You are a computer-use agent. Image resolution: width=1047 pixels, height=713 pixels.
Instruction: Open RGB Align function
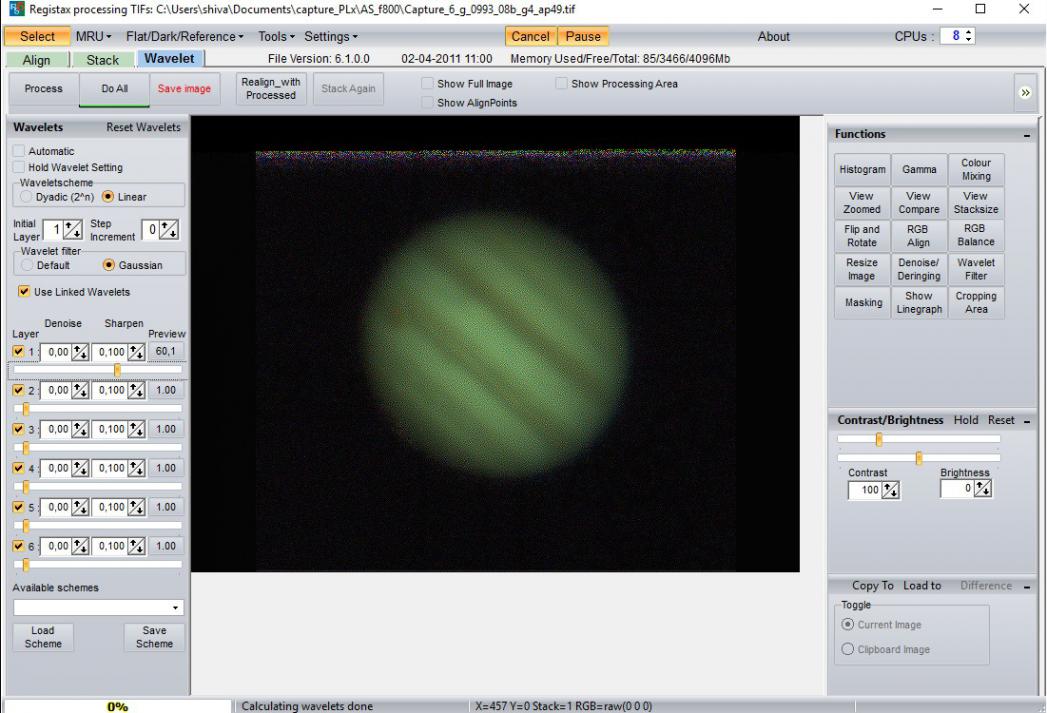(x=919, y=236)
